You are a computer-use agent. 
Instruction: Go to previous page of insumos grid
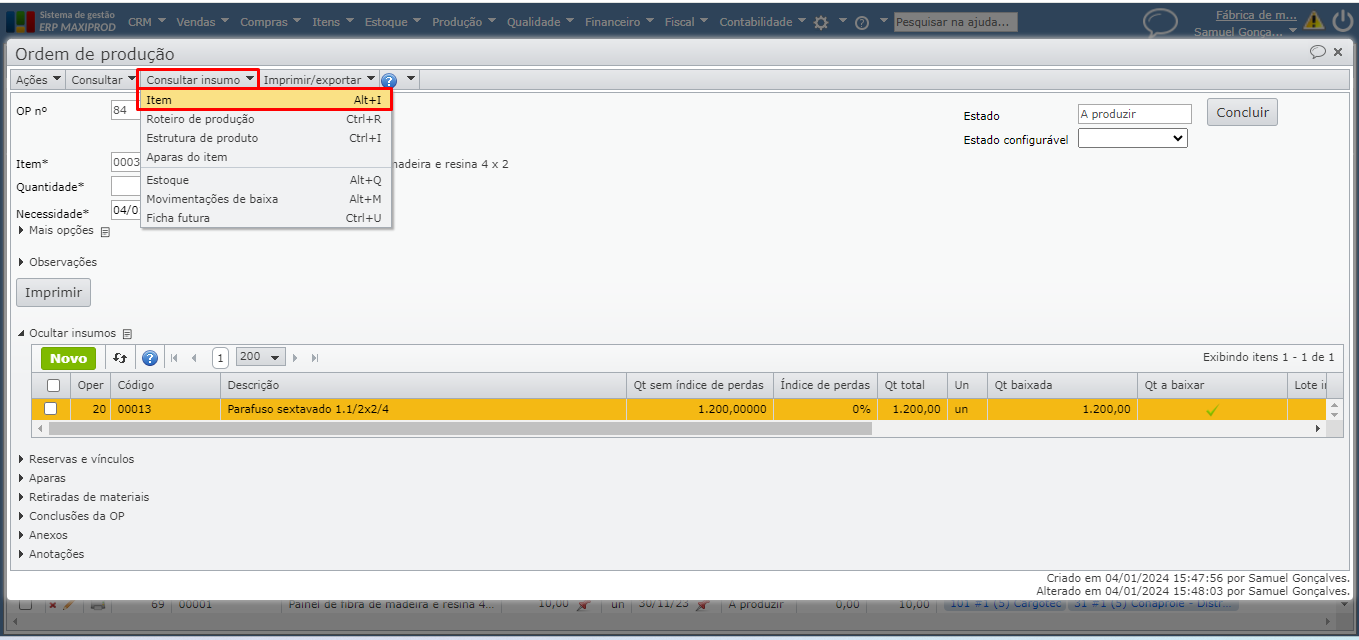coord(194,358)
